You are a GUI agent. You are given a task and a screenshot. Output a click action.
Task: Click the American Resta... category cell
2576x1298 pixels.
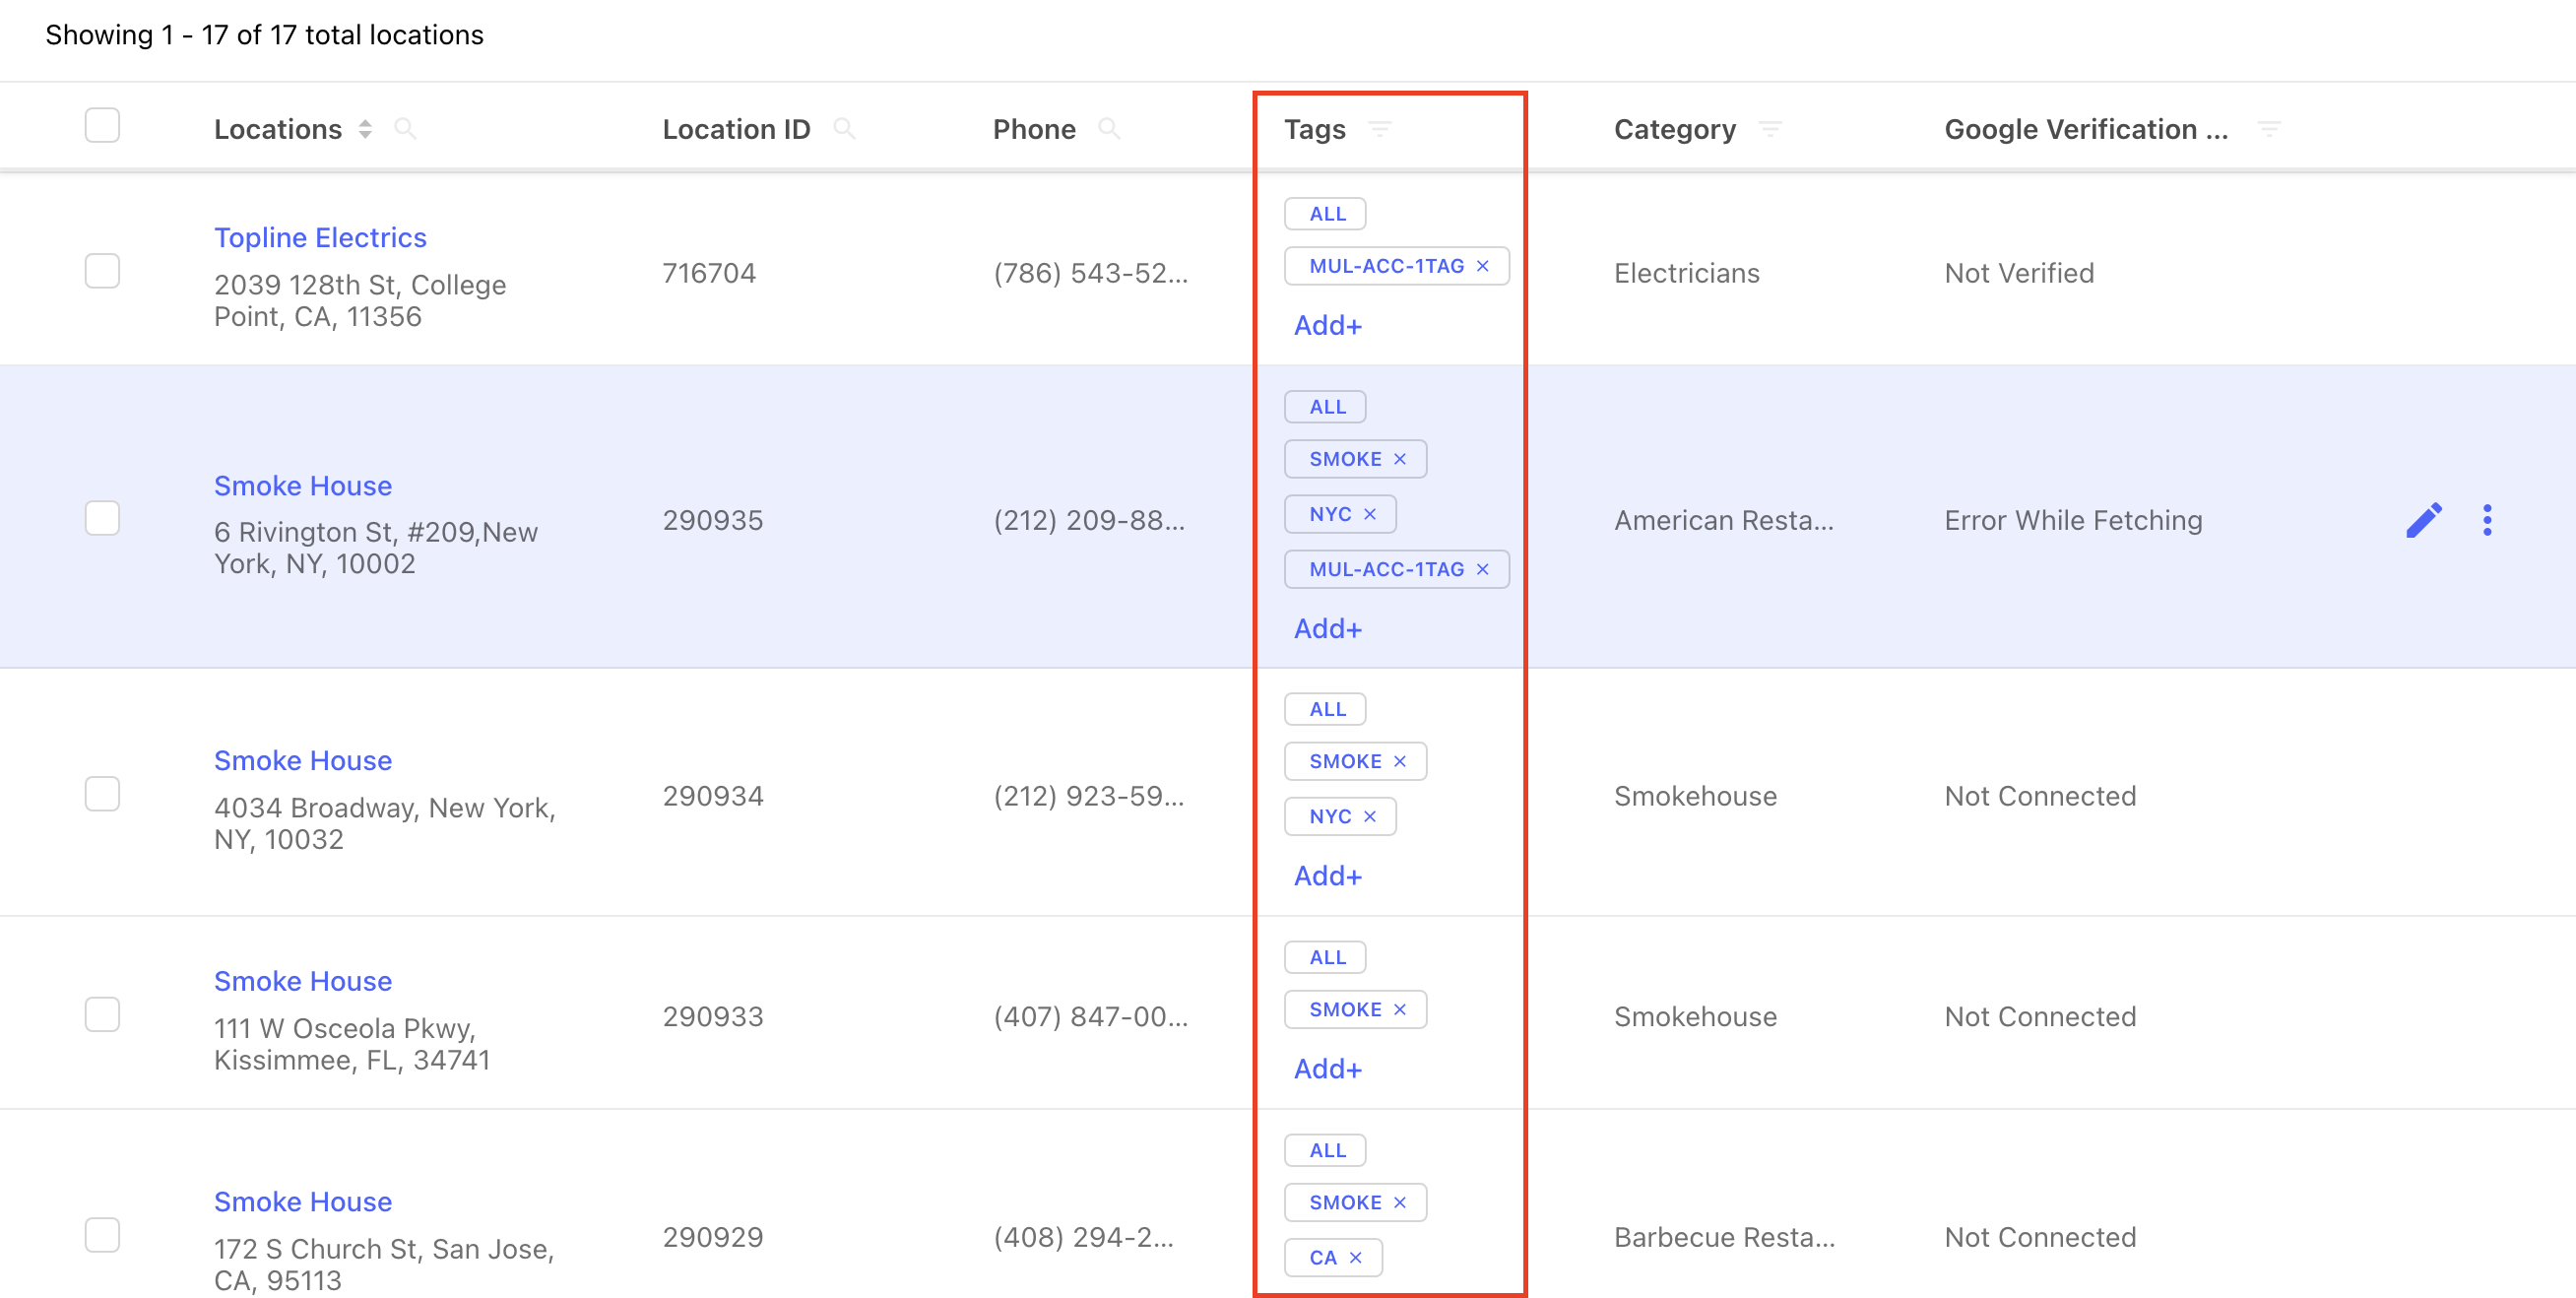coord(1724,520)
